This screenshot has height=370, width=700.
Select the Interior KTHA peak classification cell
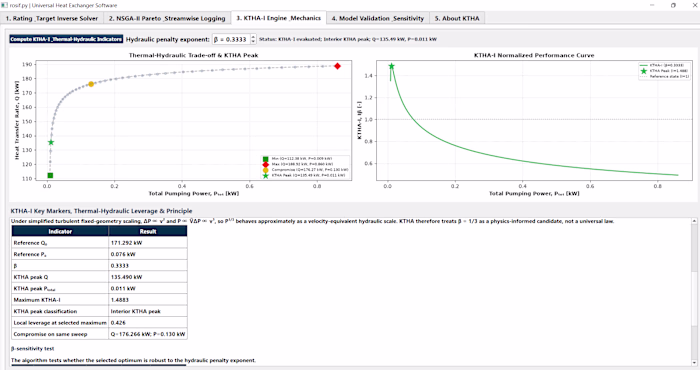click(x=148, y=311)
